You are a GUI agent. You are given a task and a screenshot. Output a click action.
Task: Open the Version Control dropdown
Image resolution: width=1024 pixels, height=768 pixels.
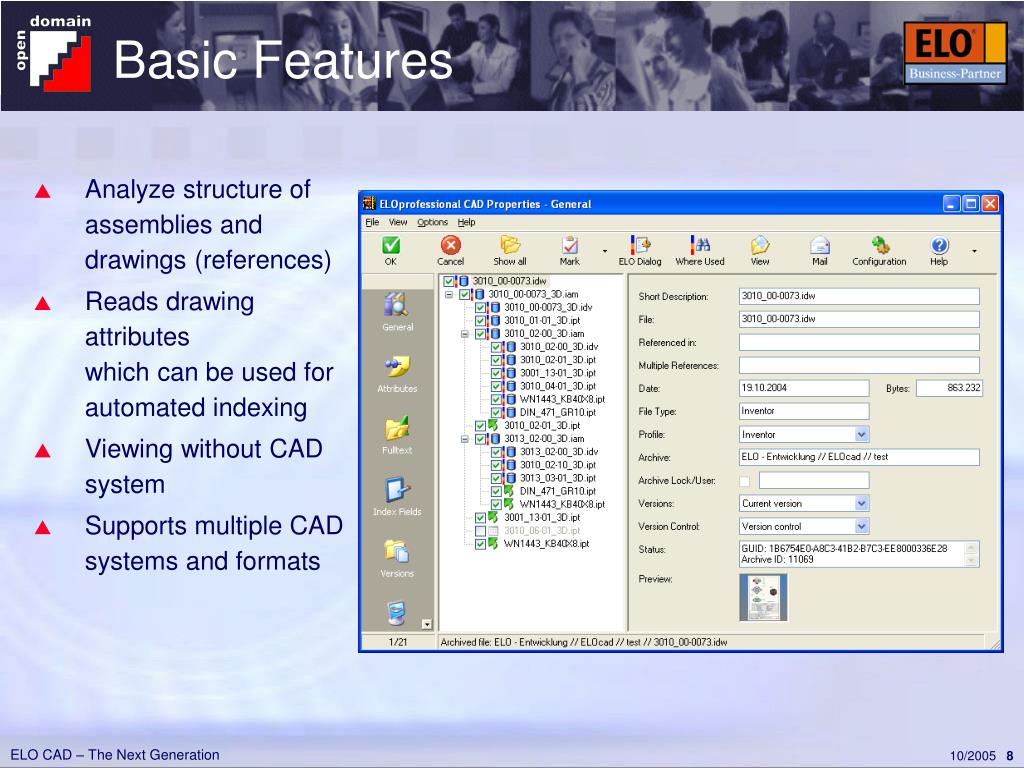tap(861, 526)
